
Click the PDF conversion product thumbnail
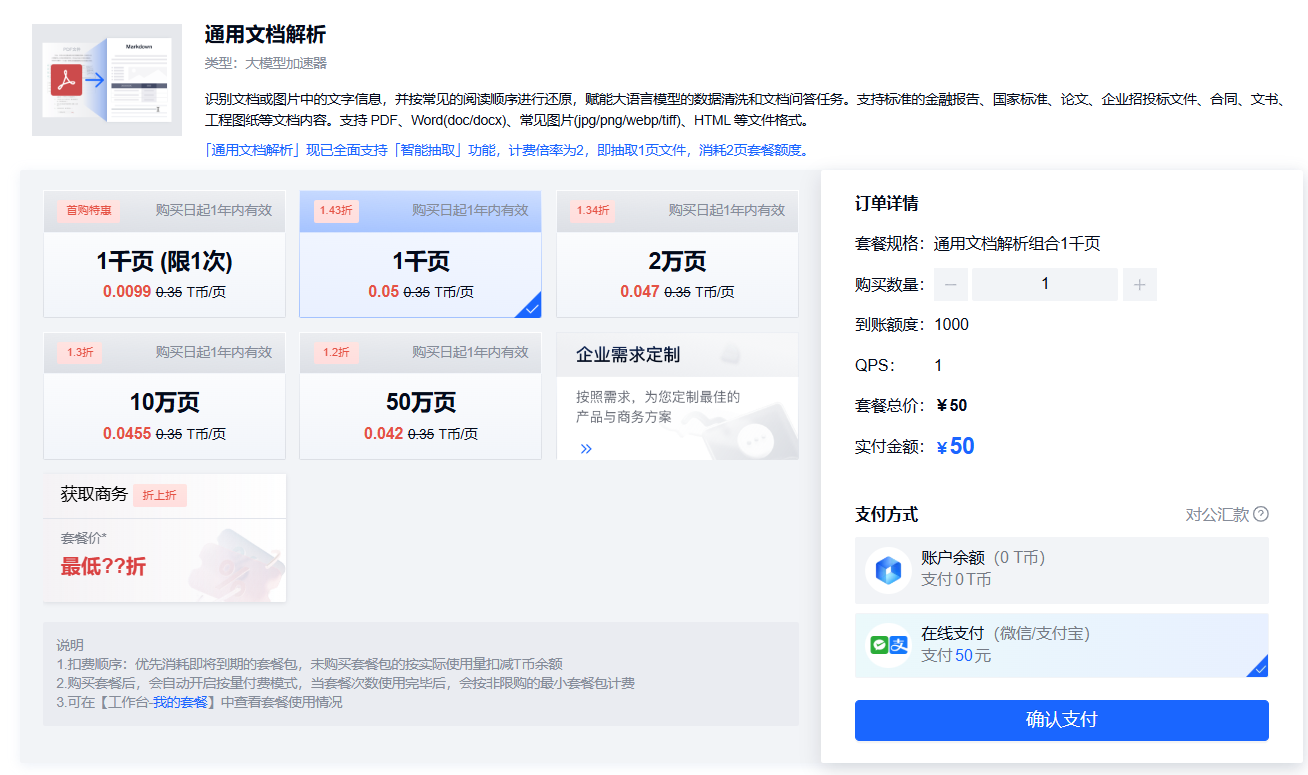106,79
